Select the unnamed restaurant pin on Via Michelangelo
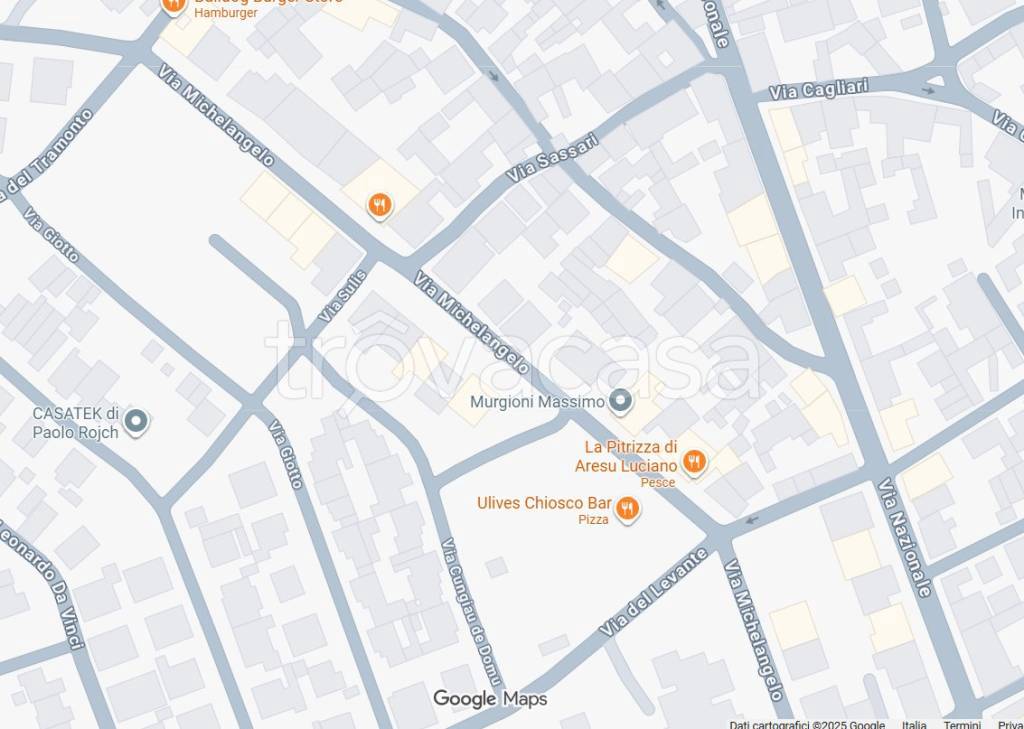1024x729 pixels. [x=379, y=206]
